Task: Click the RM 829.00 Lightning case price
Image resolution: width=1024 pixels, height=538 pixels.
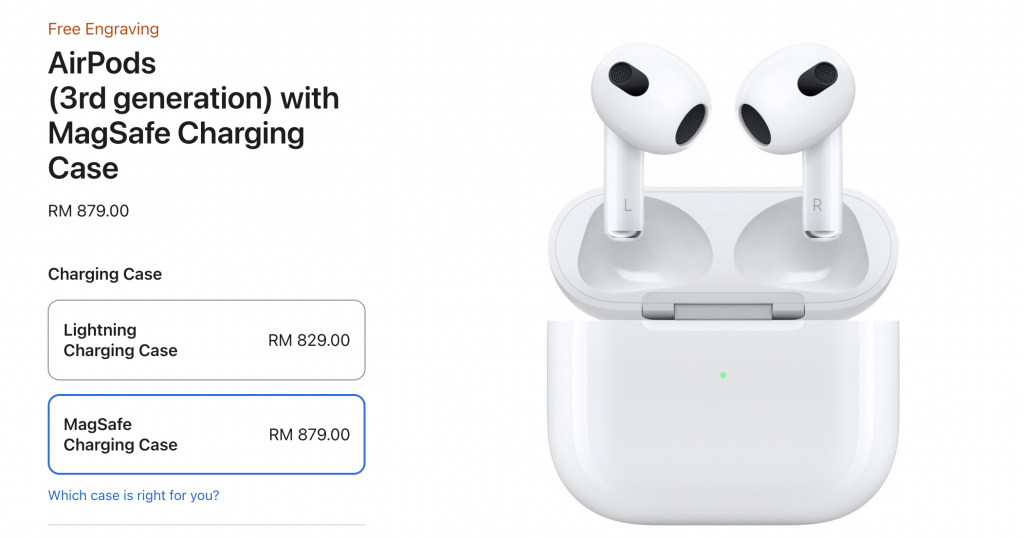Action: click(x=309, y=340)
